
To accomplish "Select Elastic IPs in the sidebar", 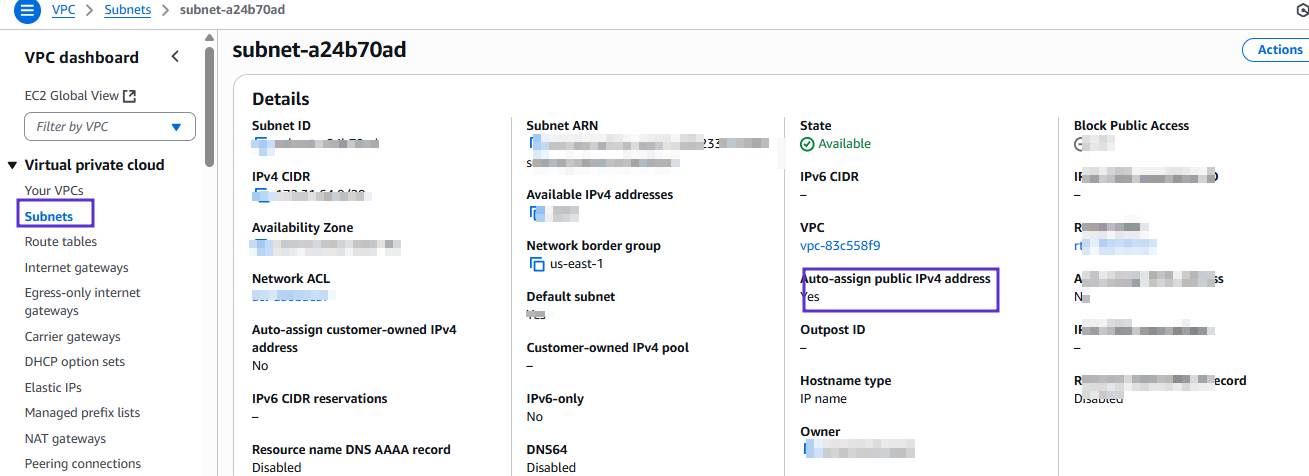I will coord(53,388).
